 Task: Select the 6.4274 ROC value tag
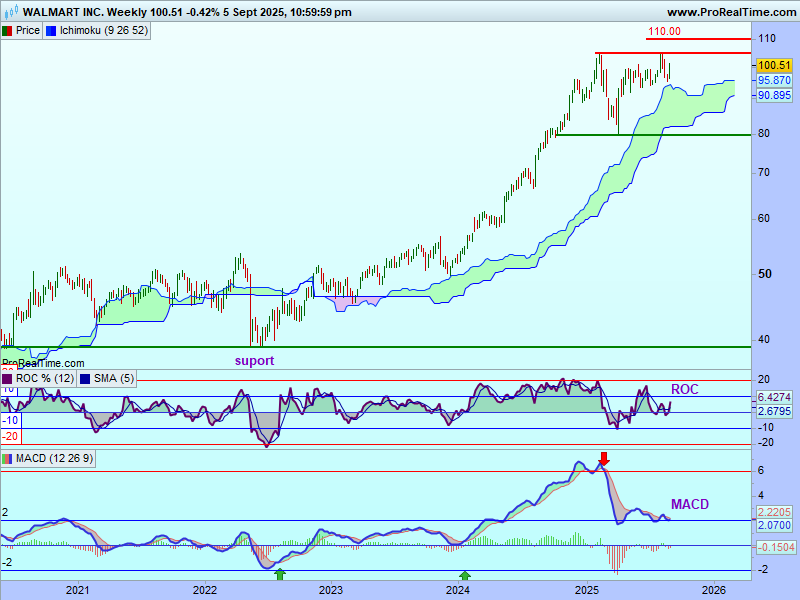point(774,397)
